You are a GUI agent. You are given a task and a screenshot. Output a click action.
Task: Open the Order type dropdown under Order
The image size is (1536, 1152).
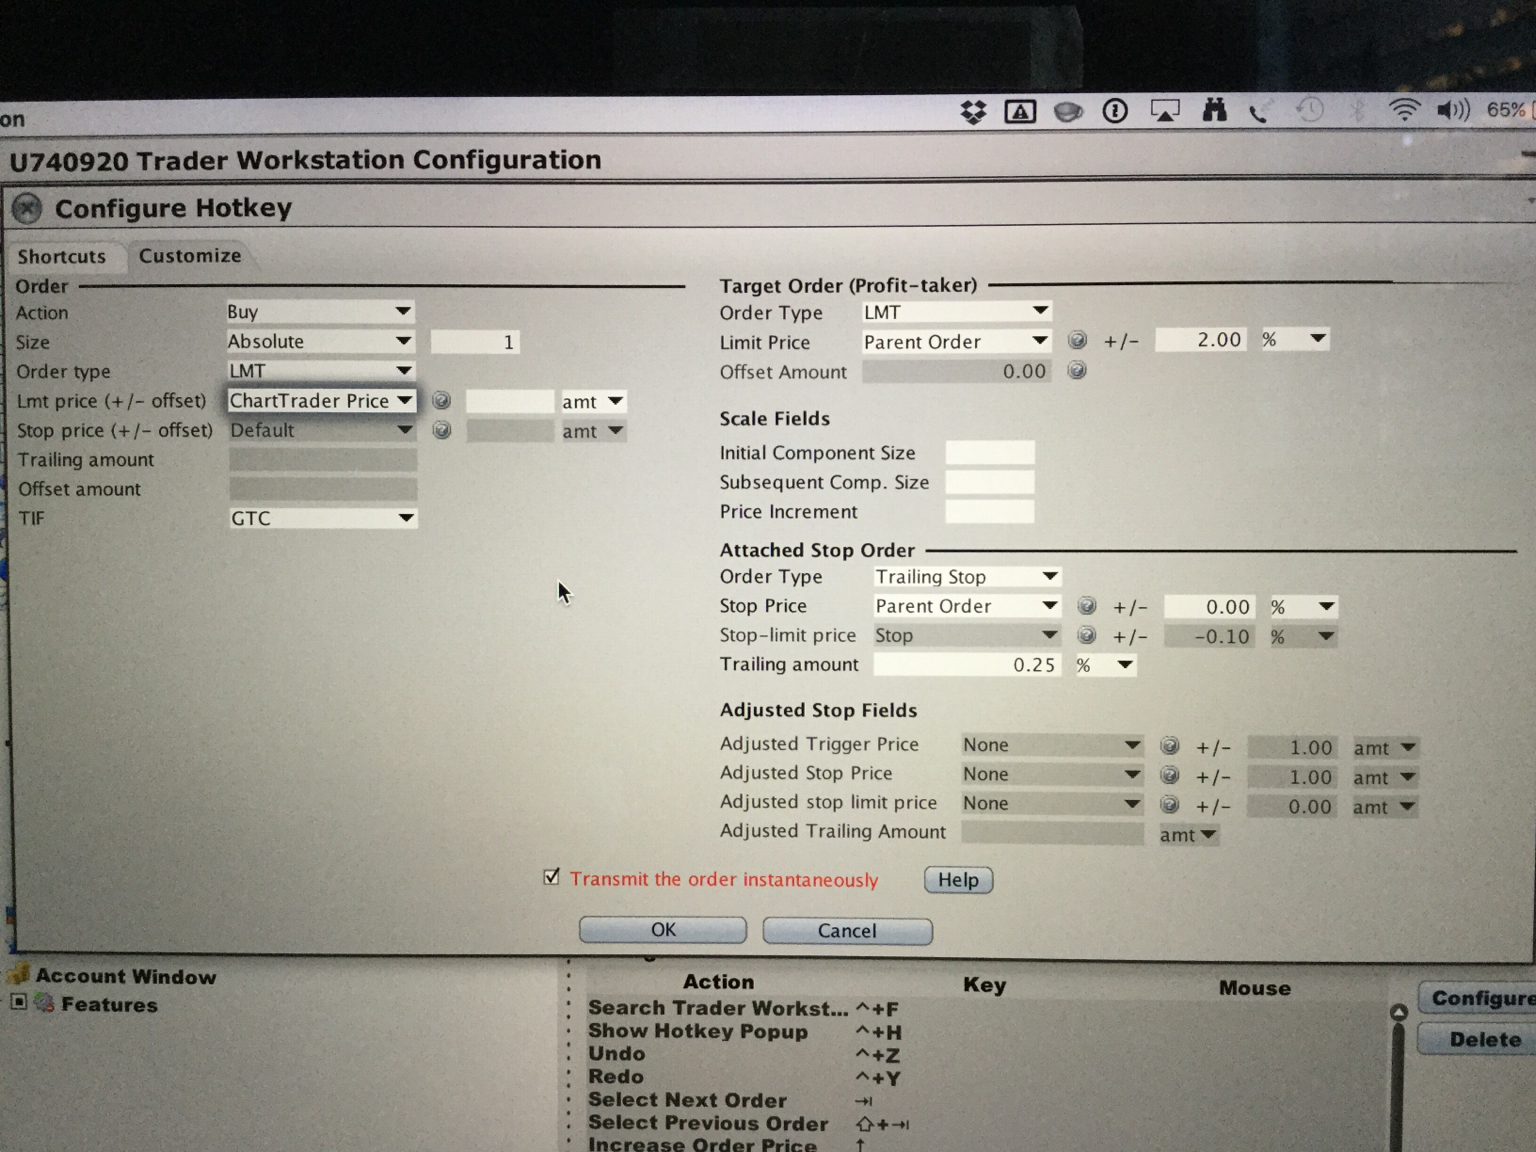pos(320,371)
